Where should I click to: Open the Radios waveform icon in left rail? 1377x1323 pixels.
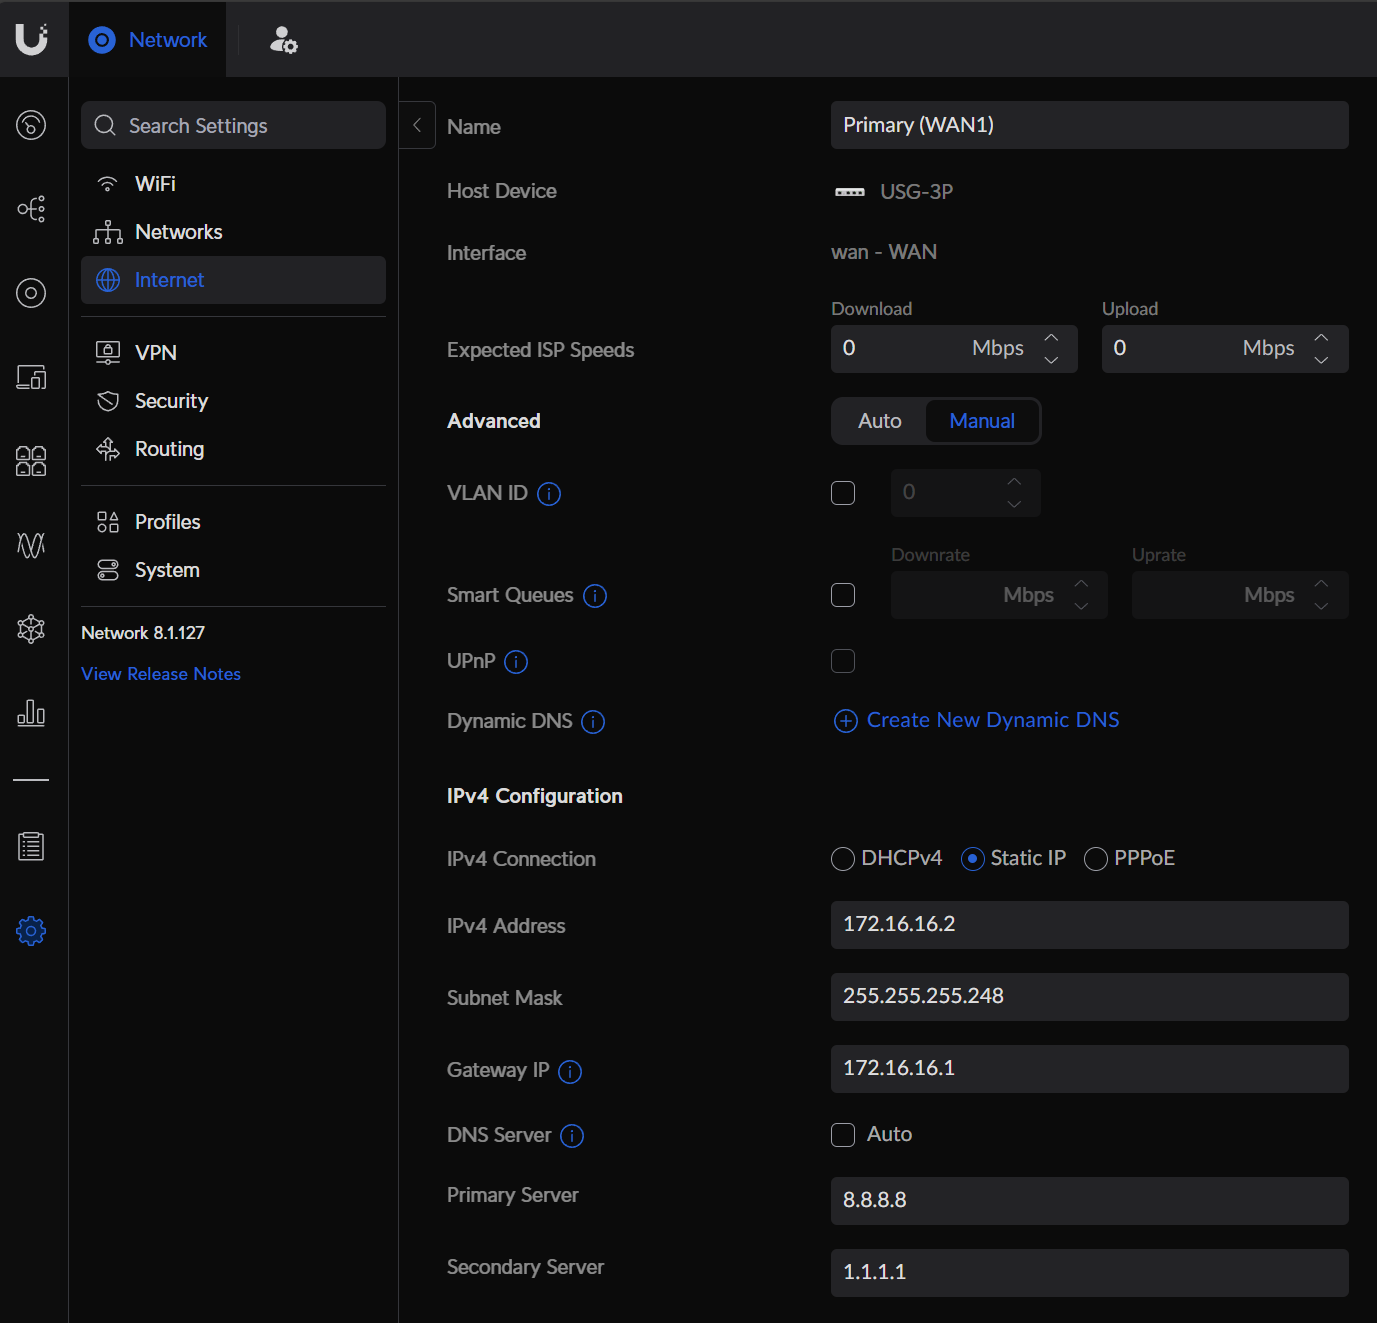click(x=31, y=545)
